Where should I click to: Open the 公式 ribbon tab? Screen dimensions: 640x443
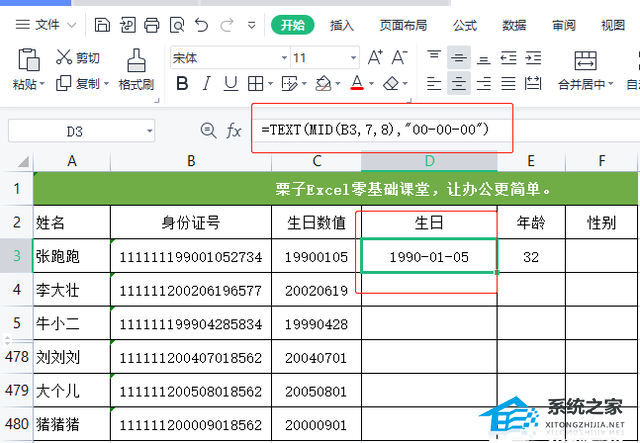pyautogui.click(x=464, y=25)
